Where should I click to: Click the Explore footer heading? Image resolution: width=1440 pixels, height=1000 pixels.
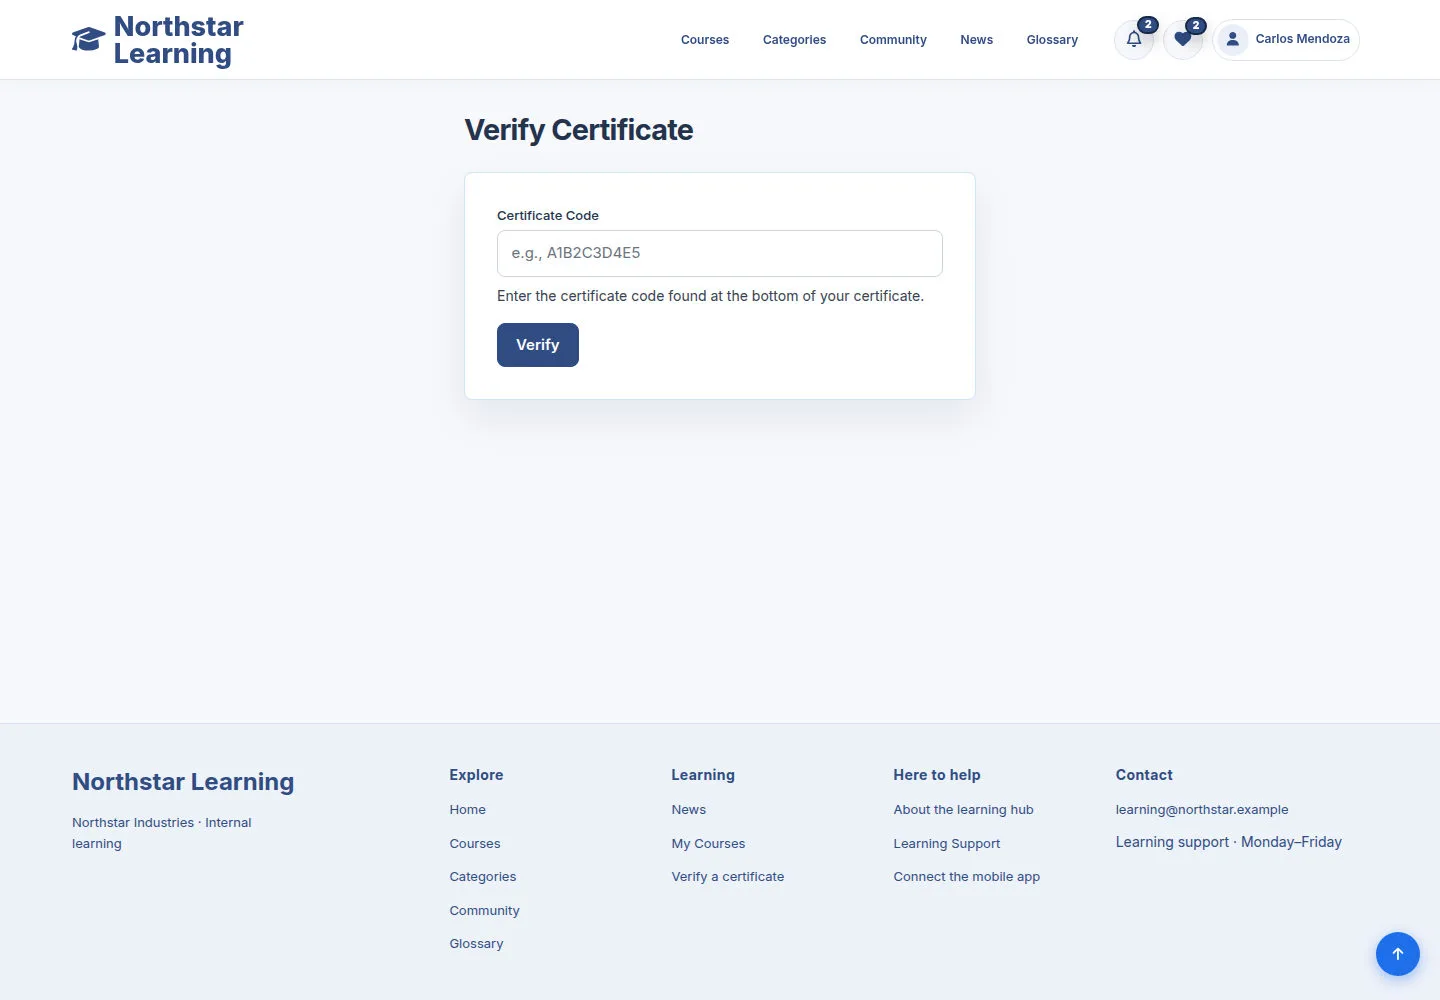click(476, 775)
